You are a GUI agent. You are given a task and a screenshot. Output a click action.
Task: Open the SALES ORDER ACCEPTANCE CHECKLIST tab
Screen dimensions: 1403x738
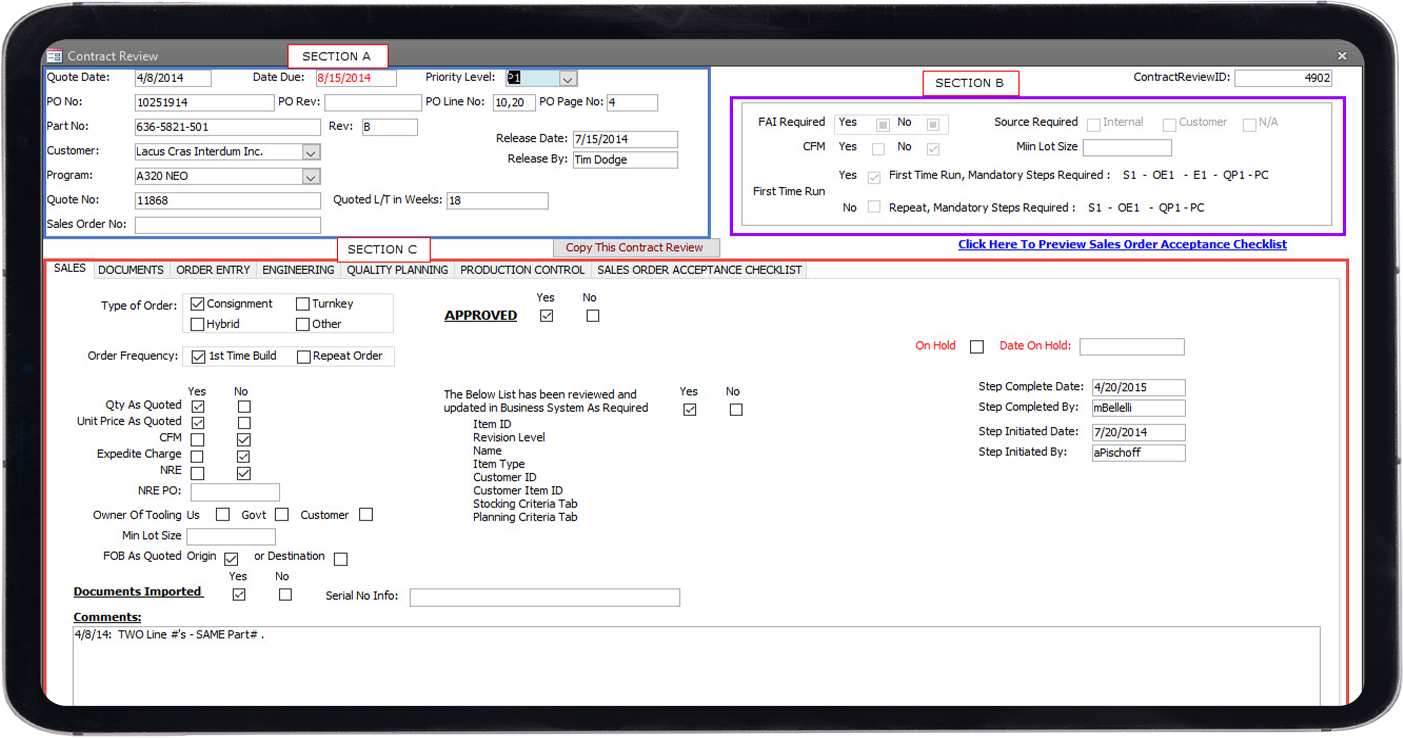[699, 270]
